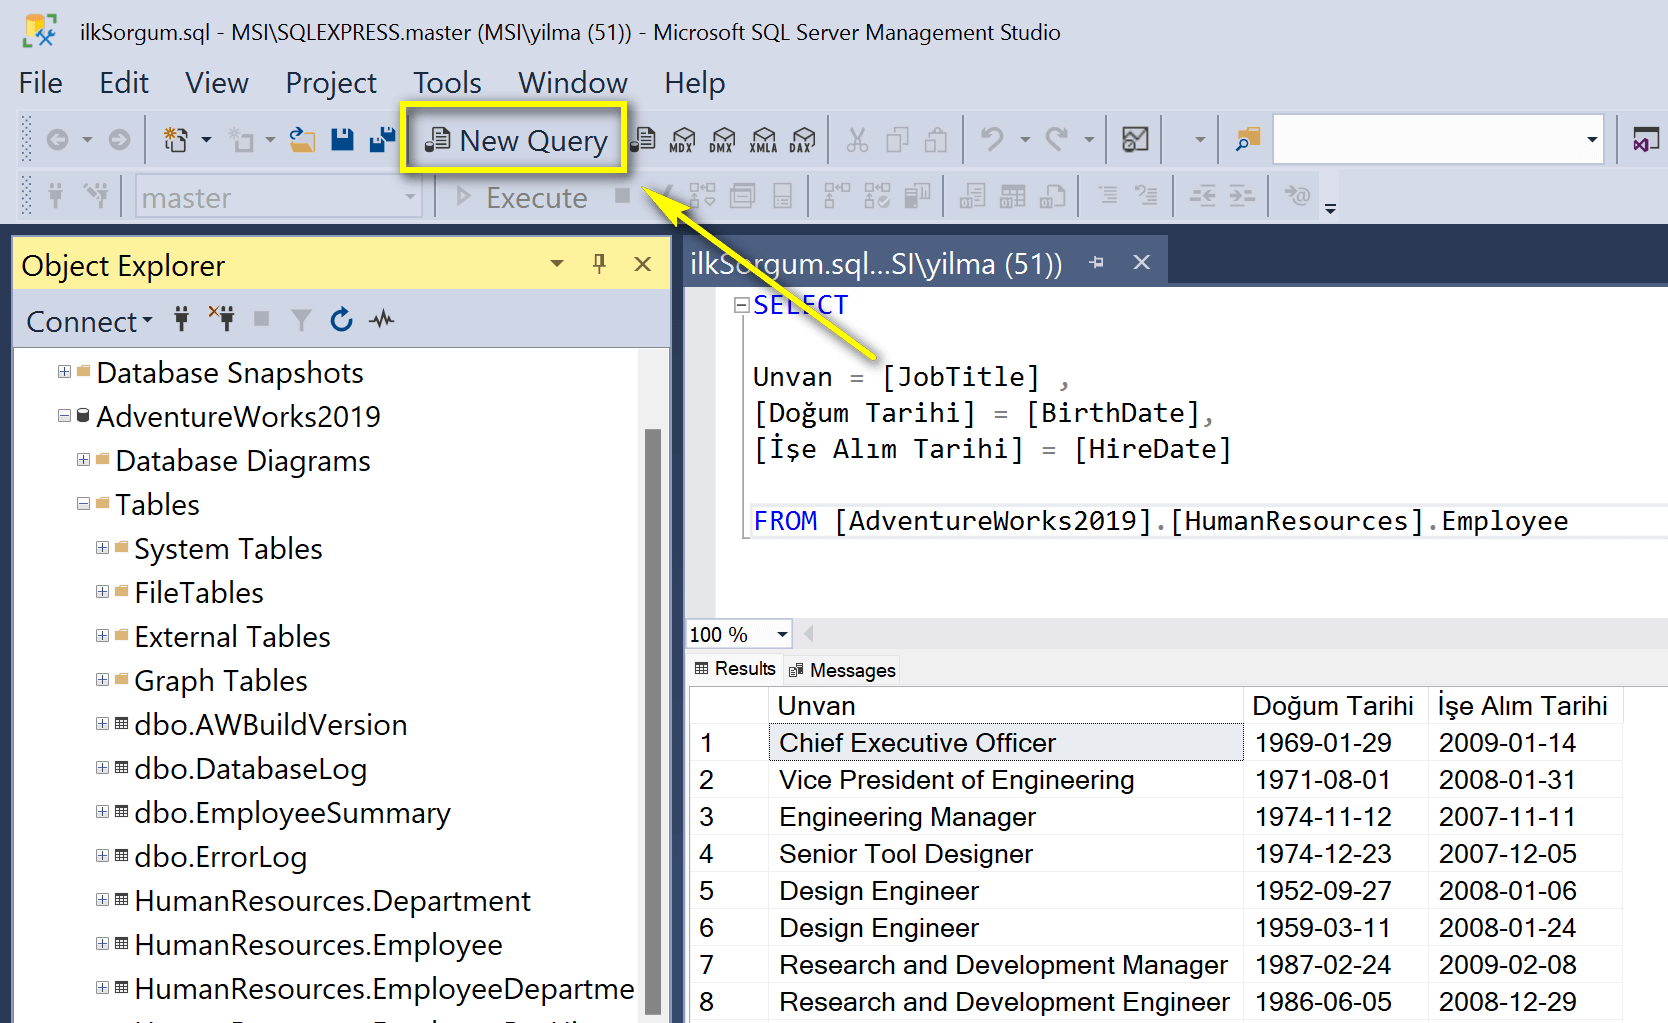The width and height of the screenshot is (1668, 1023).
Task: Expand the HumanResources.Employee table node
Action: point(102,944)
